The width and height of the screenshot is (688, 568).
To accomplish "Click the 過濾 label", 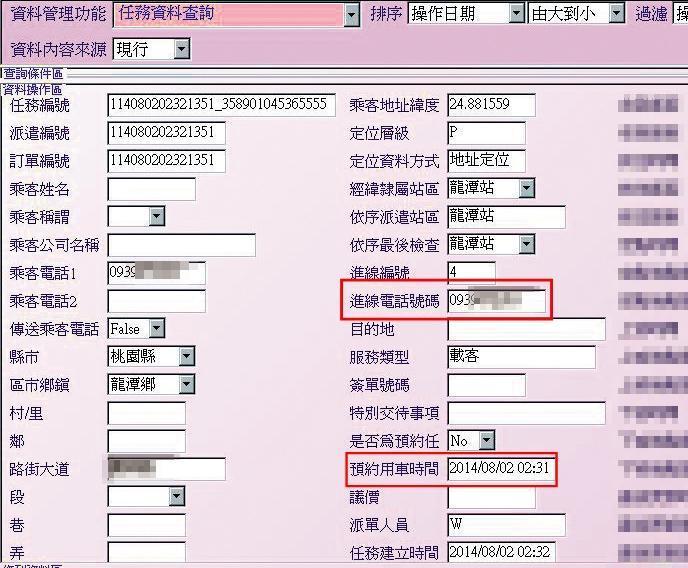I will 651,14.
